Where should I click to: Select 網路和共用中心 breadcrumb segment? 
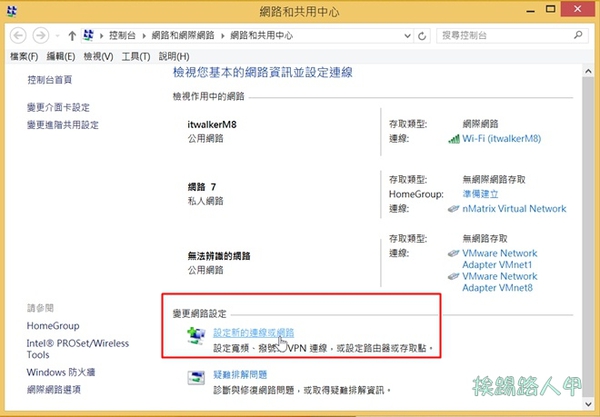[x=261, y=36]
